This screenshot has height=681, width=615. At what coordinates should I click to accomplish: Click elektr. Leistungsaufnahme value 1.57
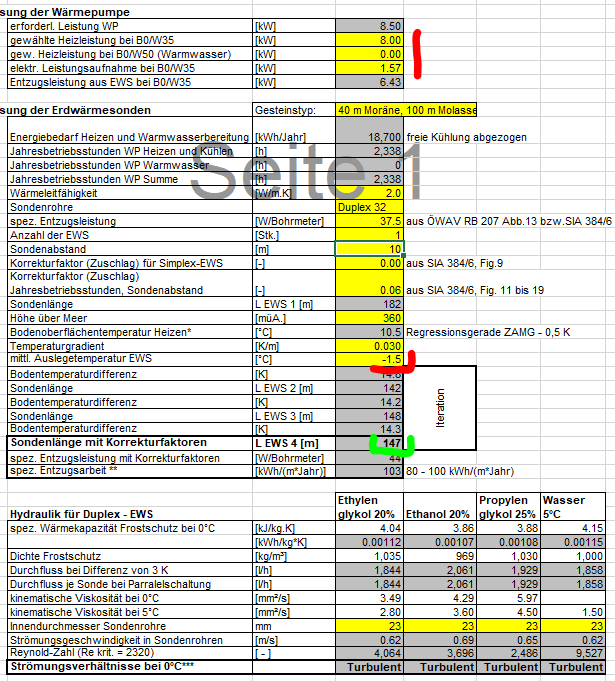[370, 68]
